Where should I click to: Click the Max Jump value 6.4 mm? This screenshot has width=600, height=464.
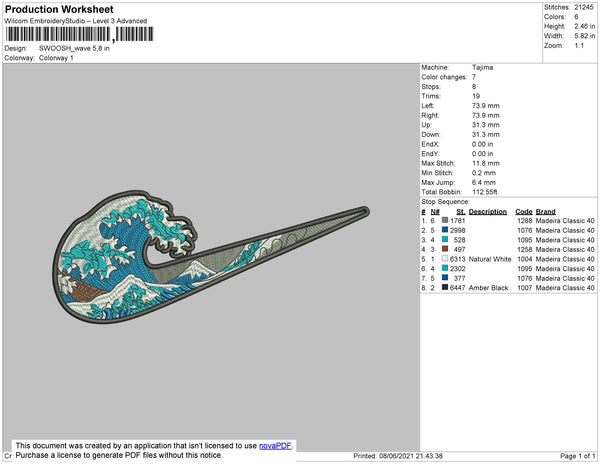tap(484, 182)
